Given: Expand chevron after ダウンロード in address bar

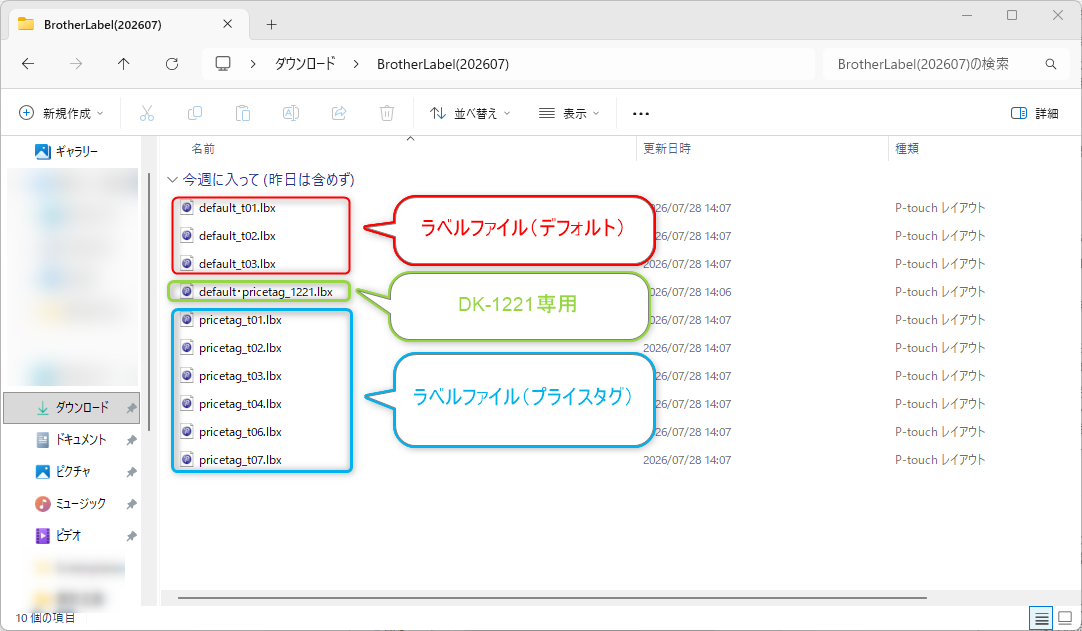Looking at the screenshot, I should [x=356, y=64].
